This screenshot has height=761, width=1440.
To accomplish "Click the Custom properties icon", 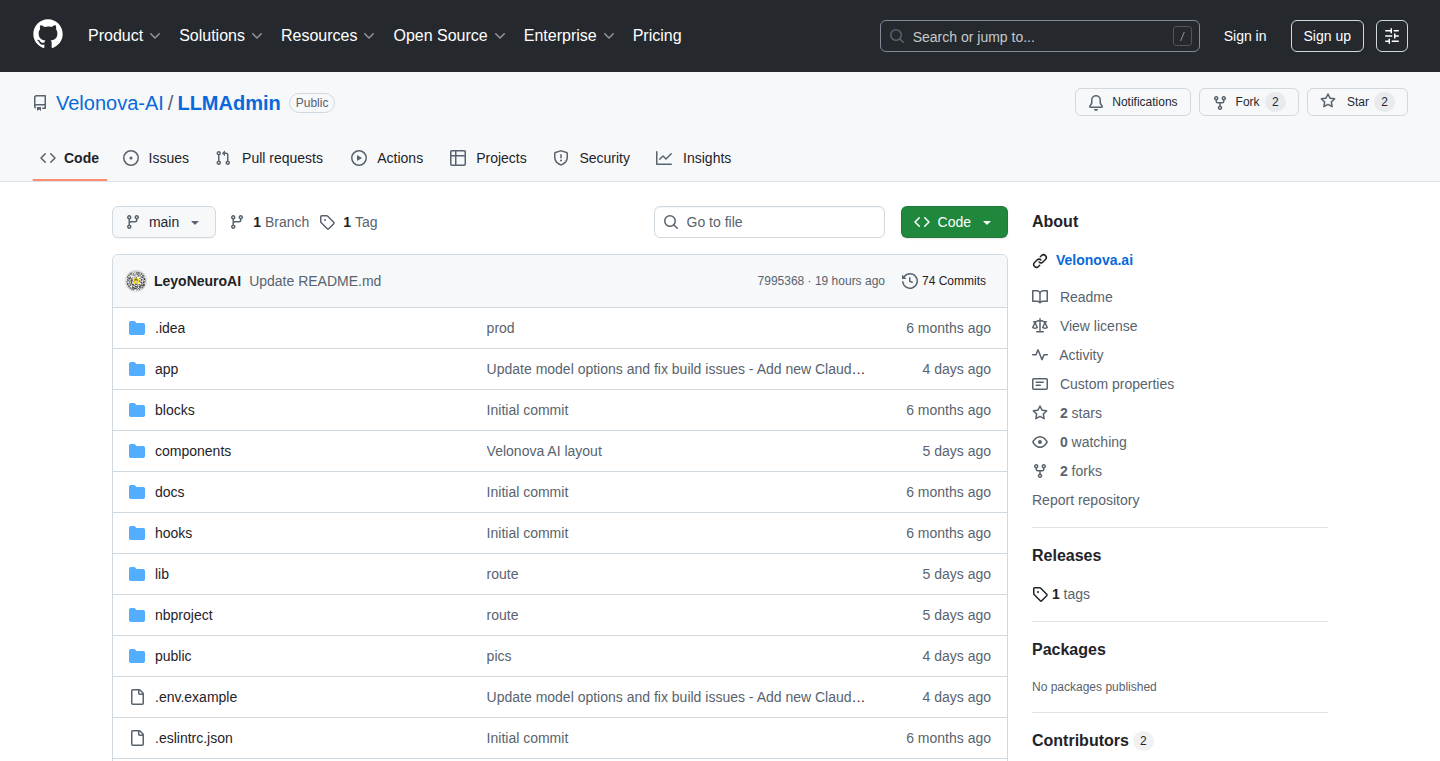I will (x=1040, y=384).
